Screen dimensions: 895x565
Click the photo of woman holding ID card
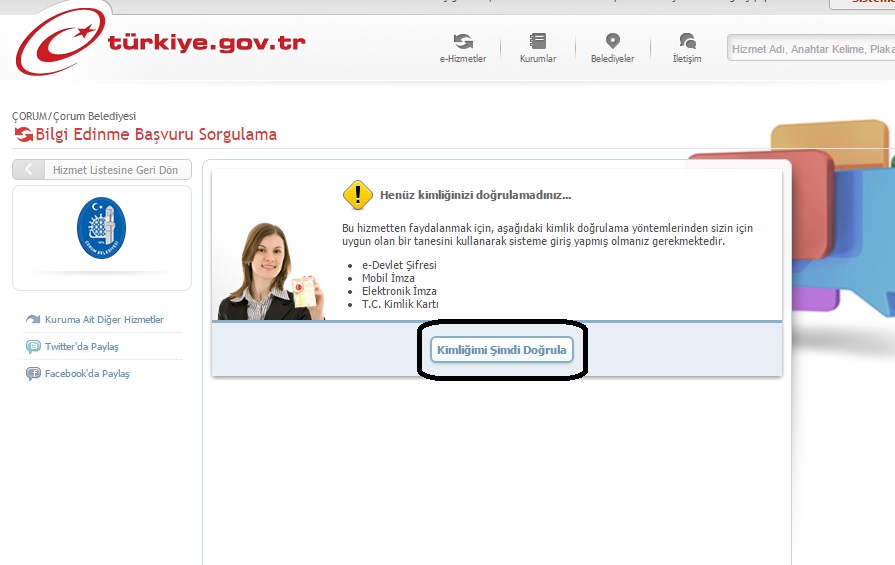[272, 270]
